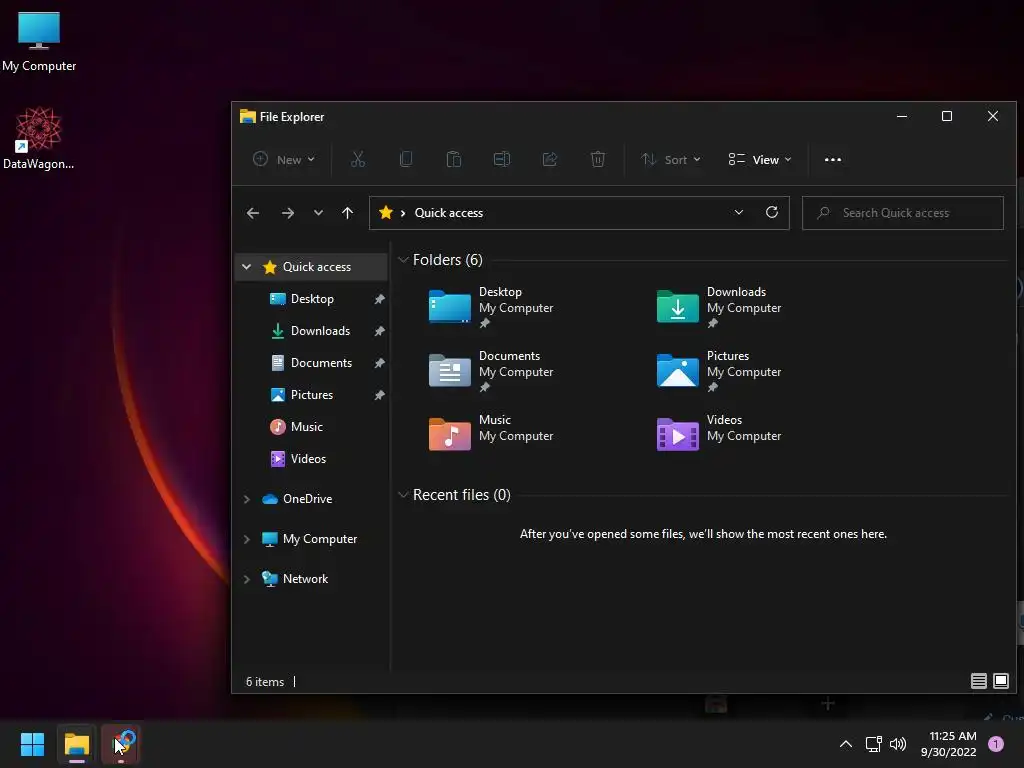Image resolution: width=1024 pixels, height=768 pixels.
Task: Open the Desktop folder tile in Folders list
Action: click(491, 307)
